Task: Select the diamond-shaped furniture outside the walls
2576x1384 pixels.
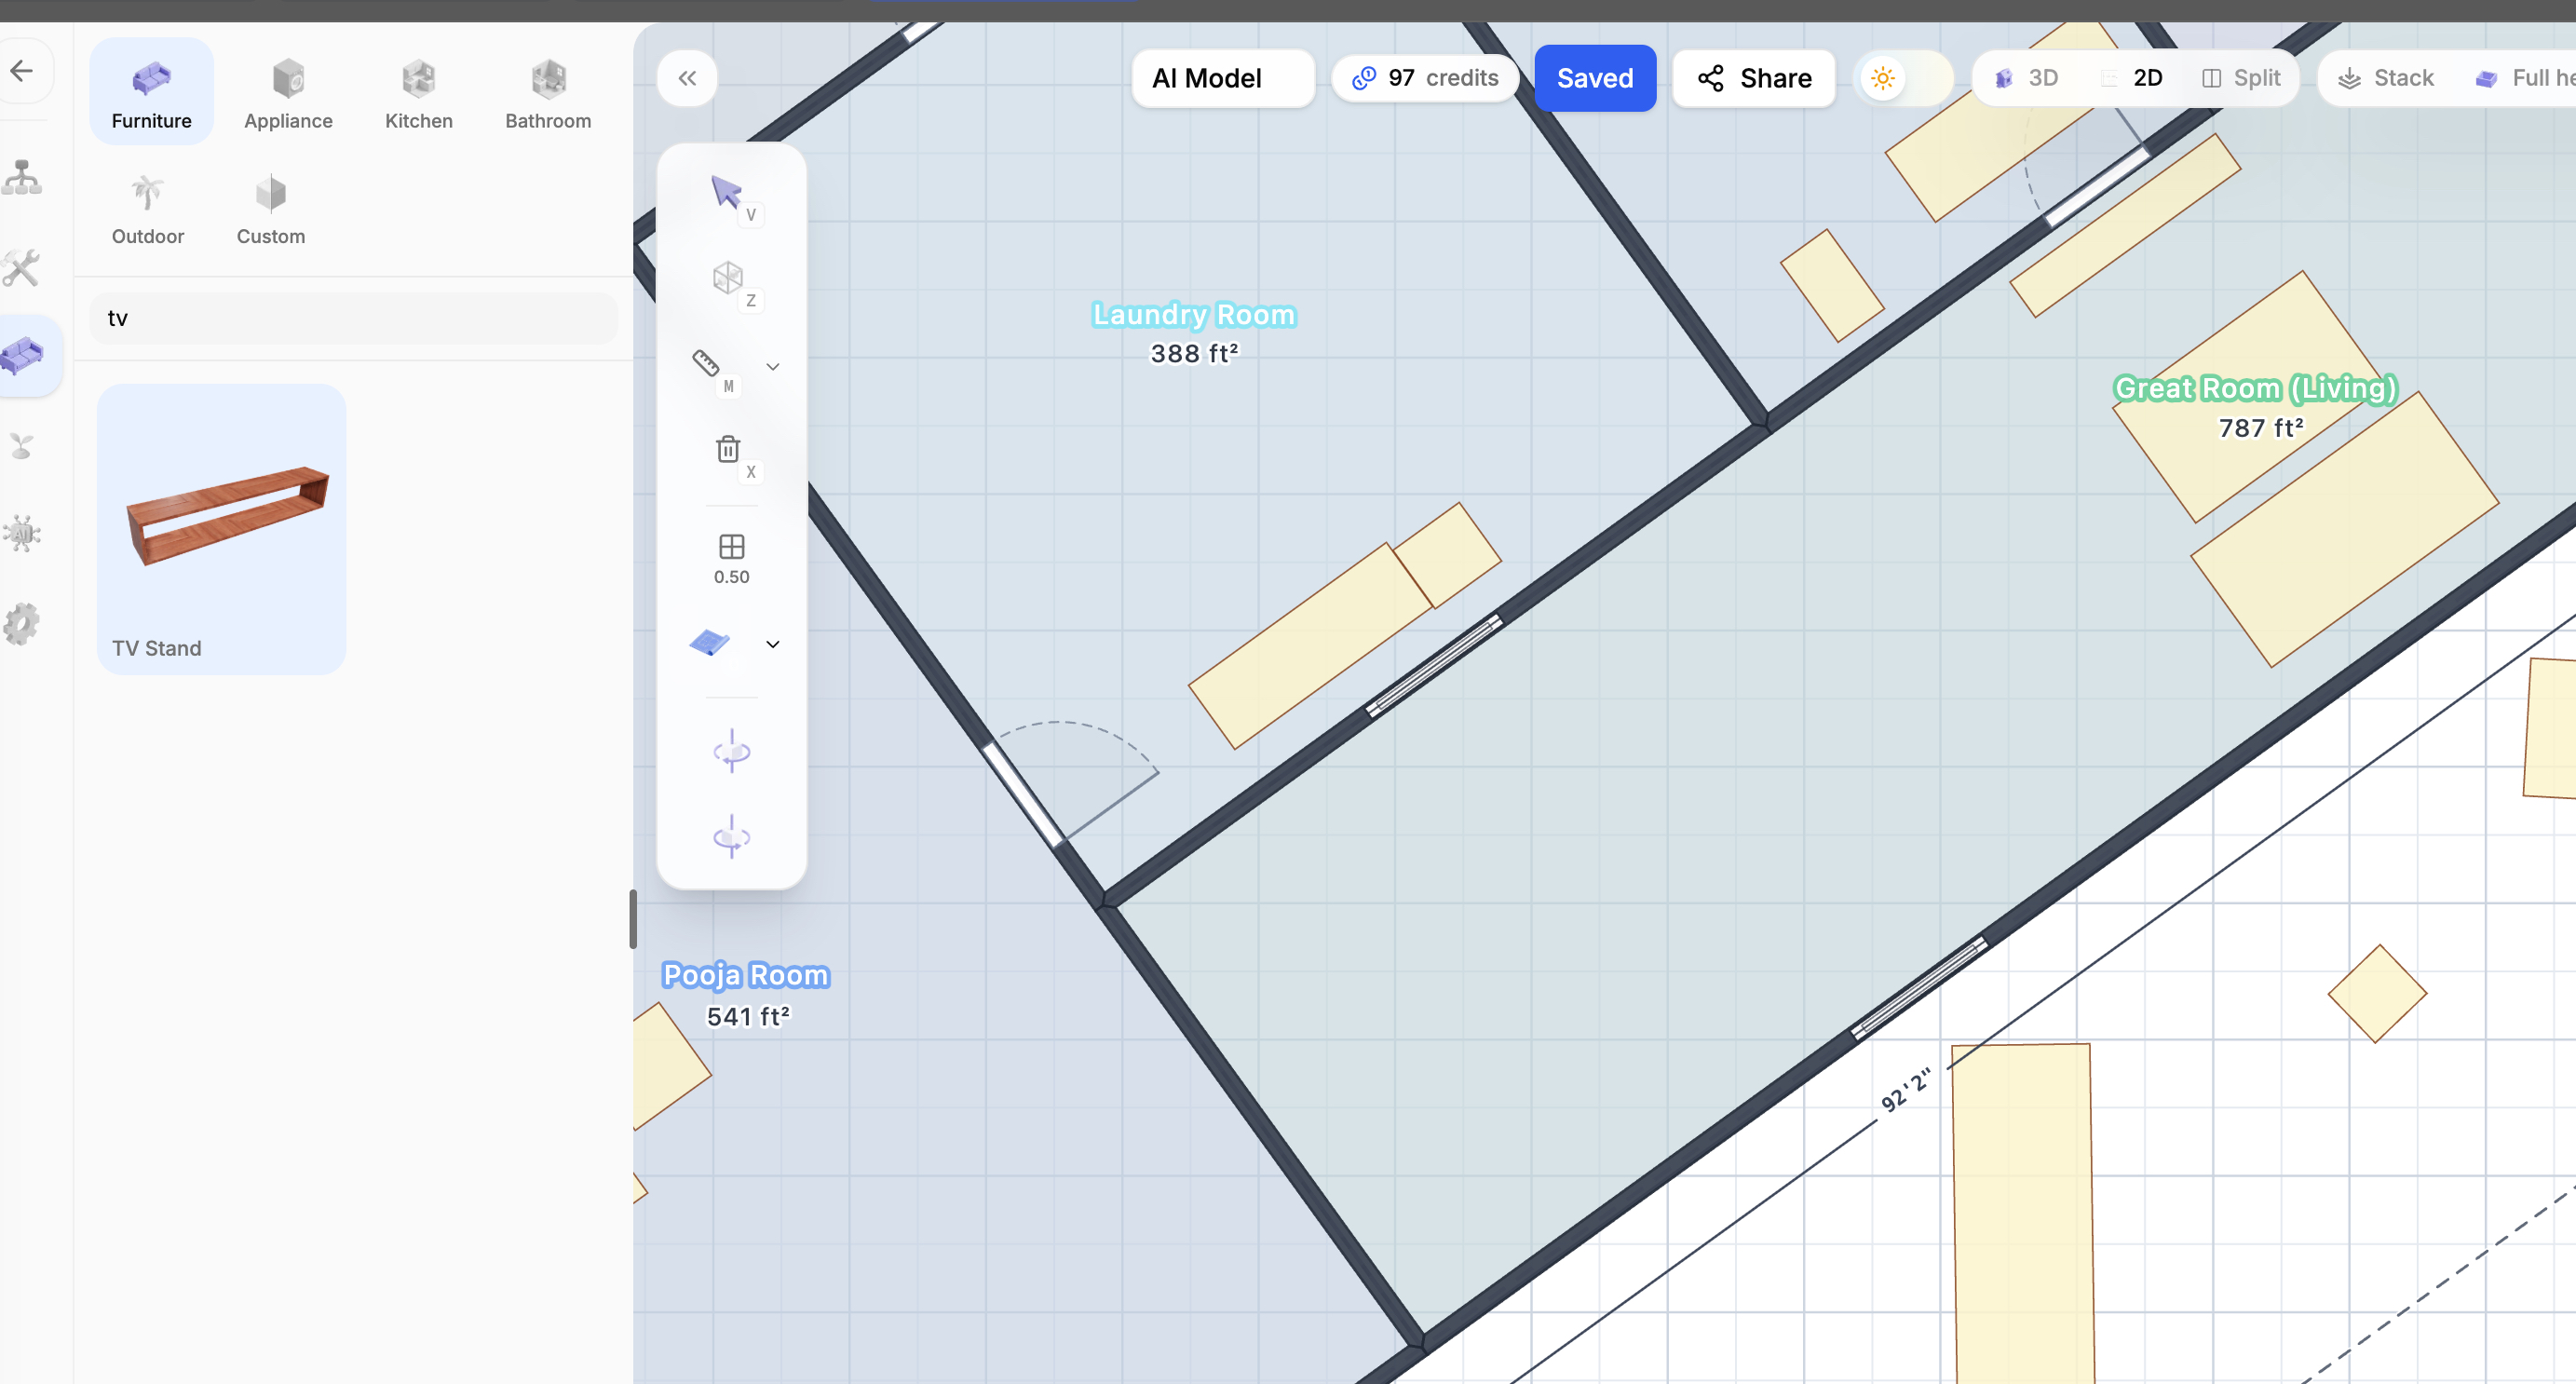Action: coord(2377,993)
